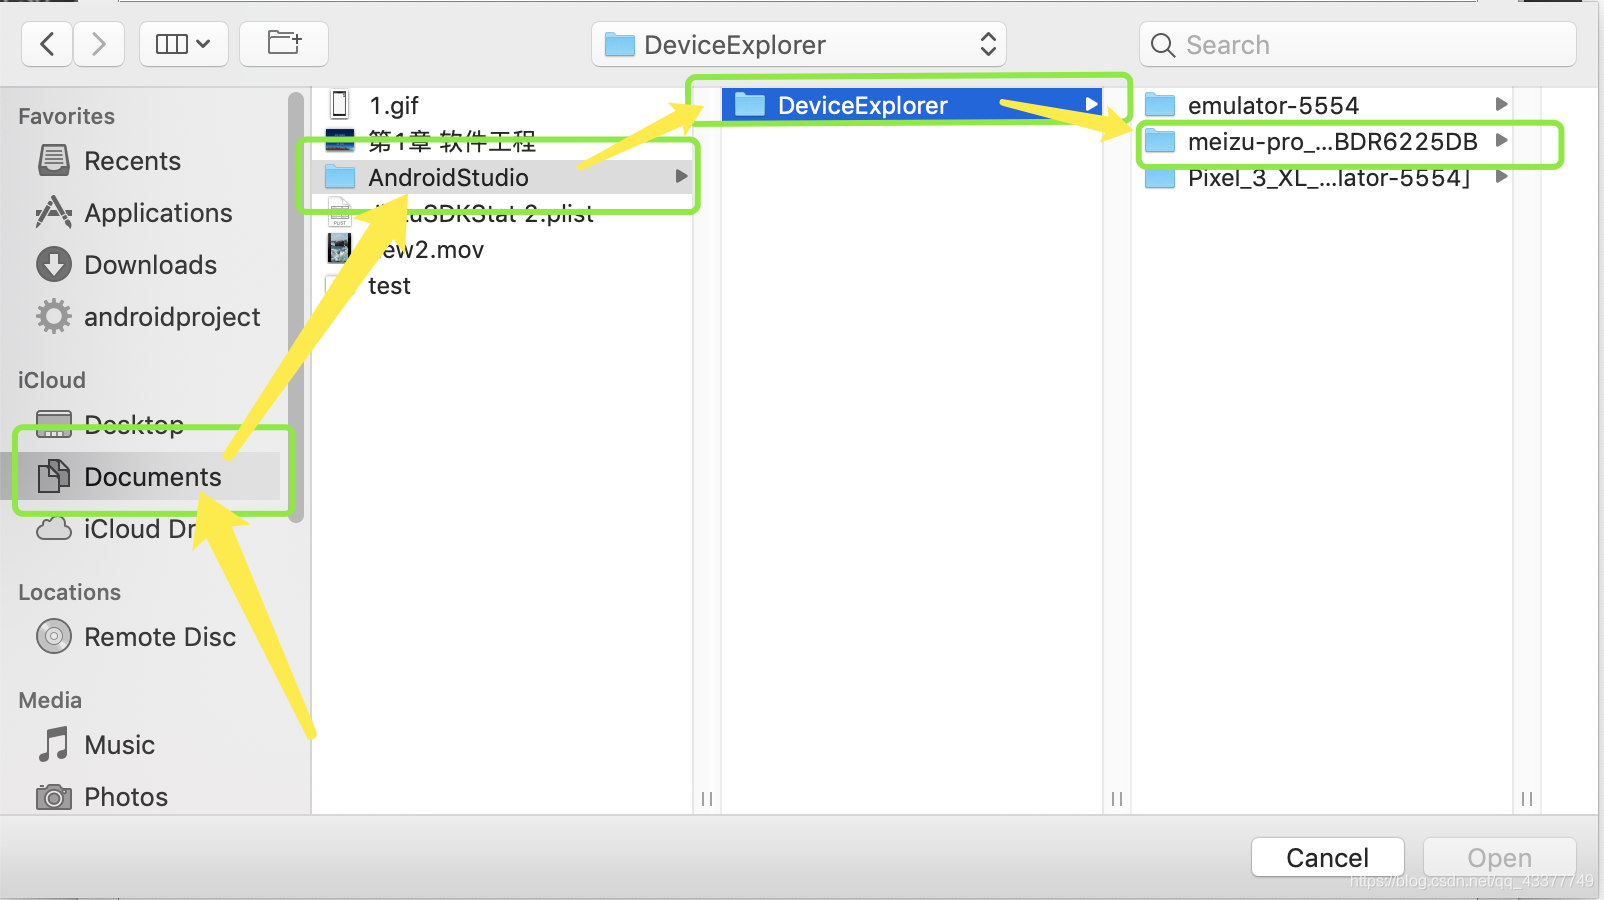Click the androidproject gear icon
1604x900 pixels.
click(54, 317)
